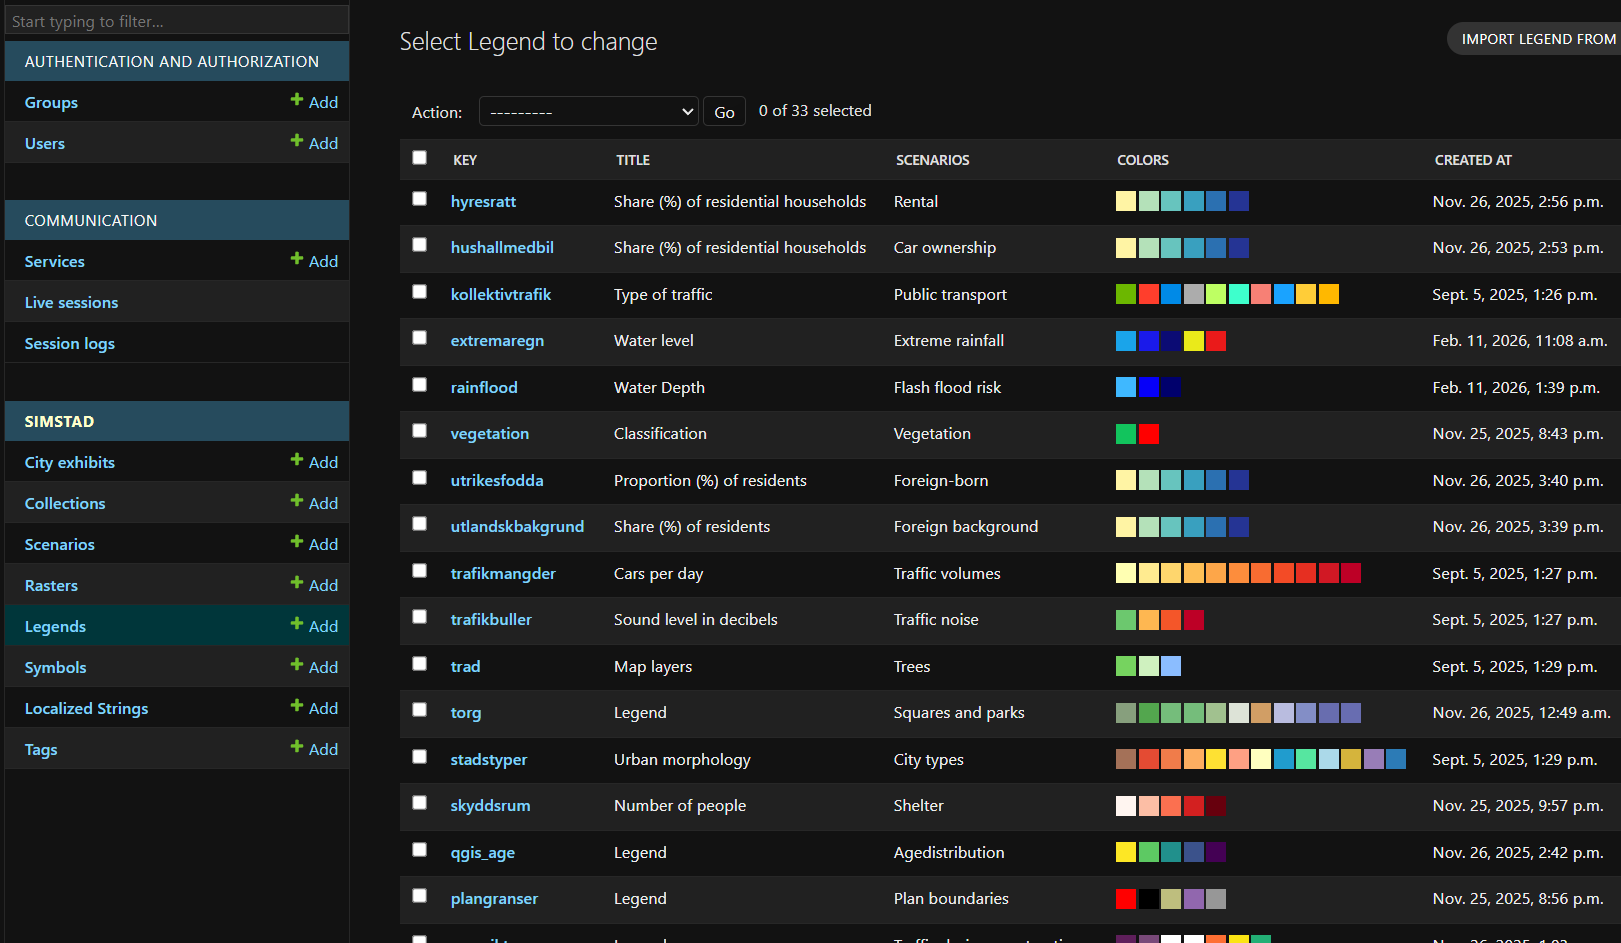Viewport: 1621px width, 943px height.
Task: Open Localized Strings in sidebar
Action: 86,708
